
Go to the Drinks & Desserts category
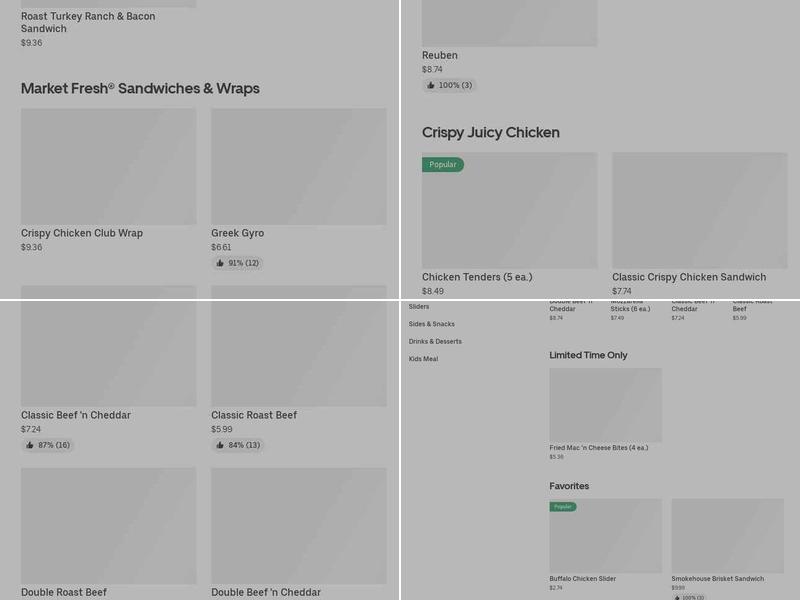[435, 341]
